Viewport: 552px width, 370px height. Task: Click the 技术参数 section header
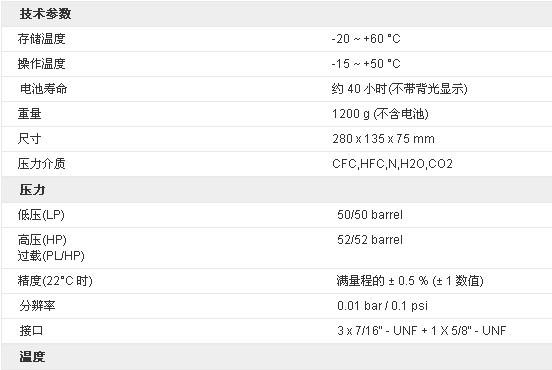45,14
